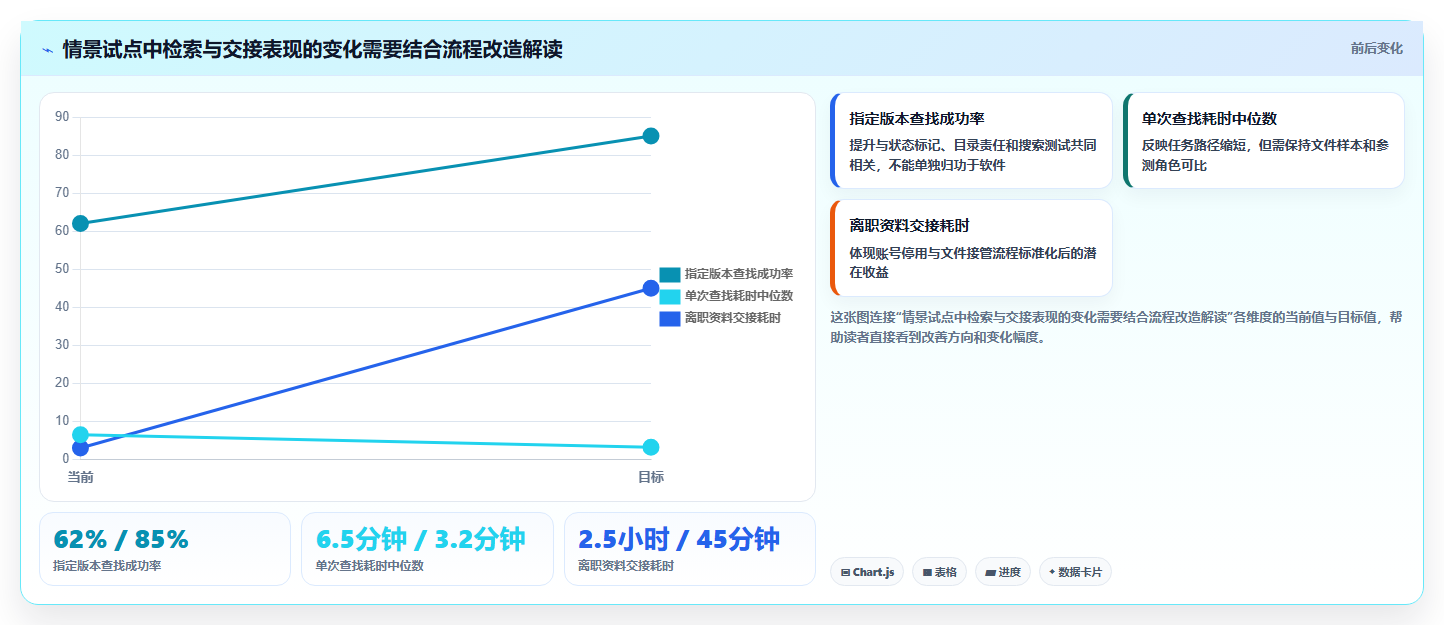Select the 2.5小时 / 45分钟 stat card
Screen dimensions: 1444x625
tap(690, 549)
